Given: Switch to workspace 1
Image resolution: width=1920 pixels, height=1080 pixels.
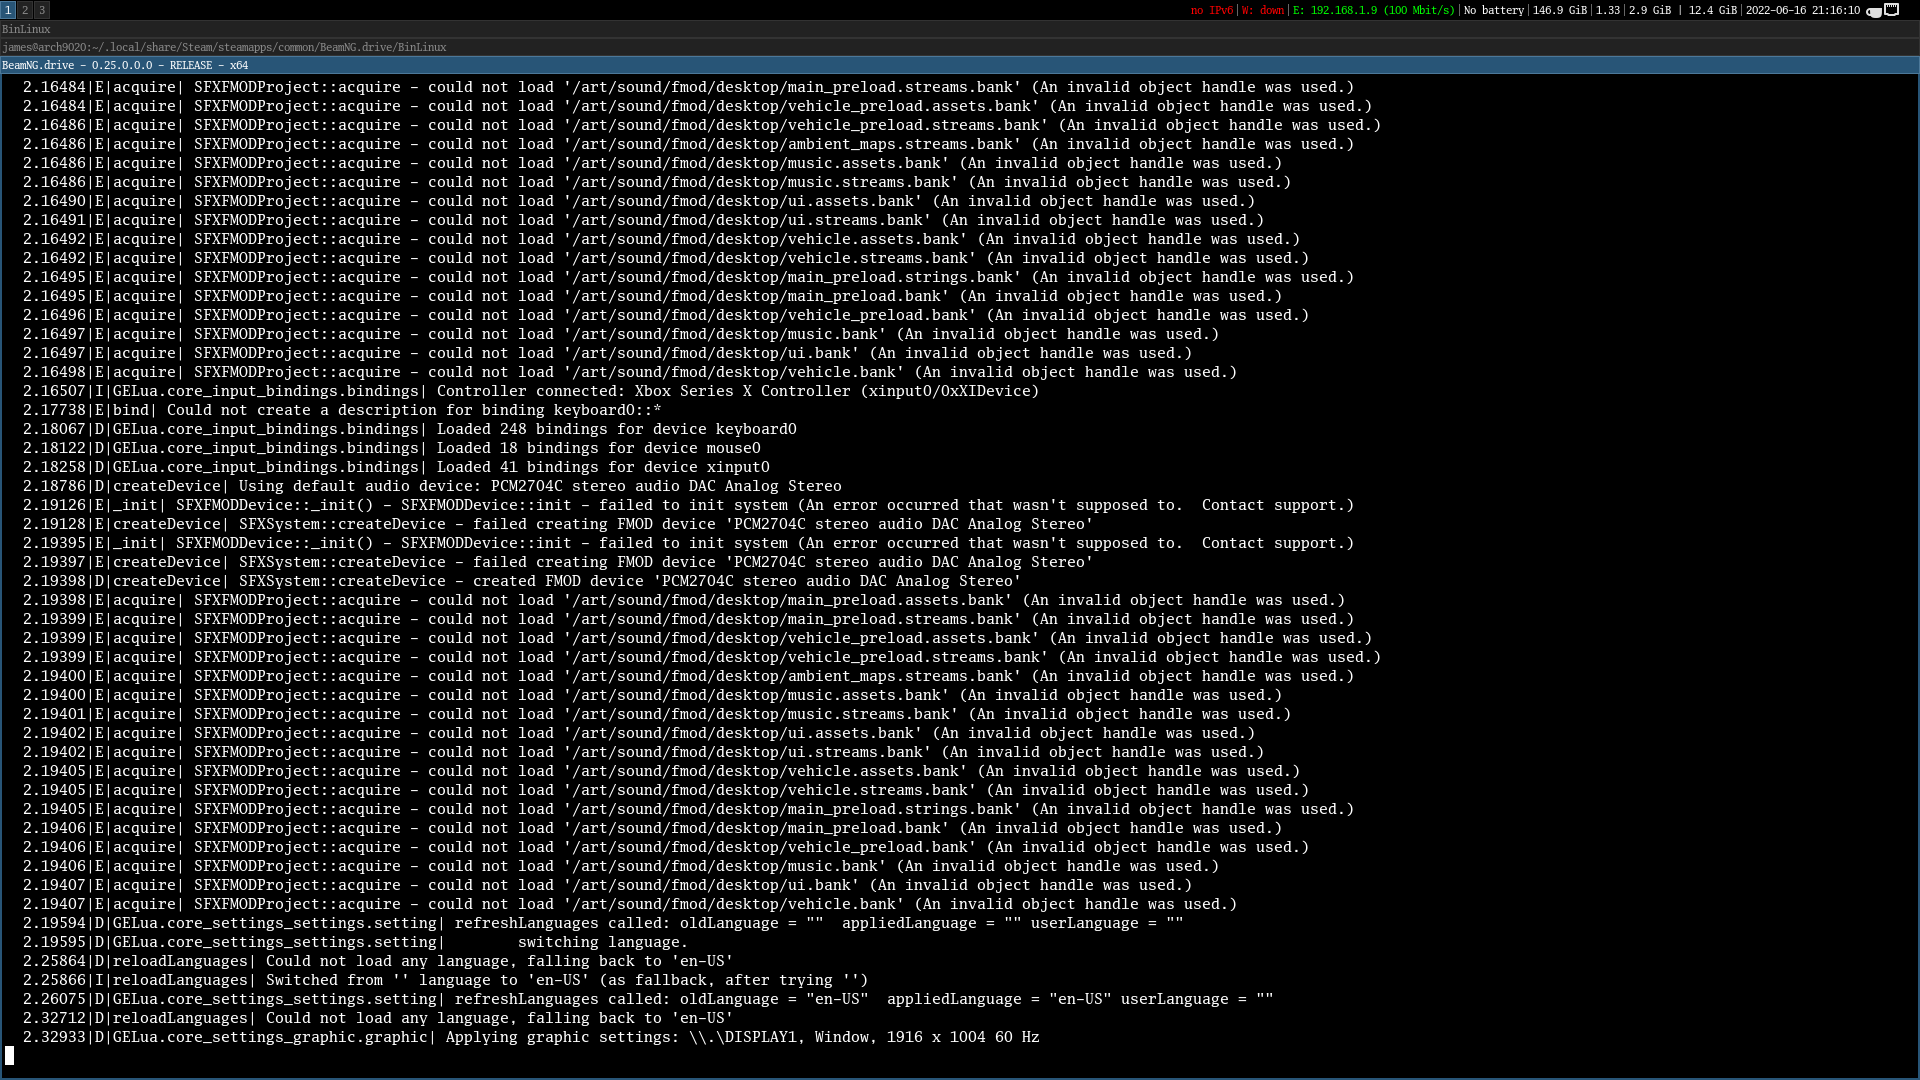Looking at the screenshot, I should (x=8, y=10).
